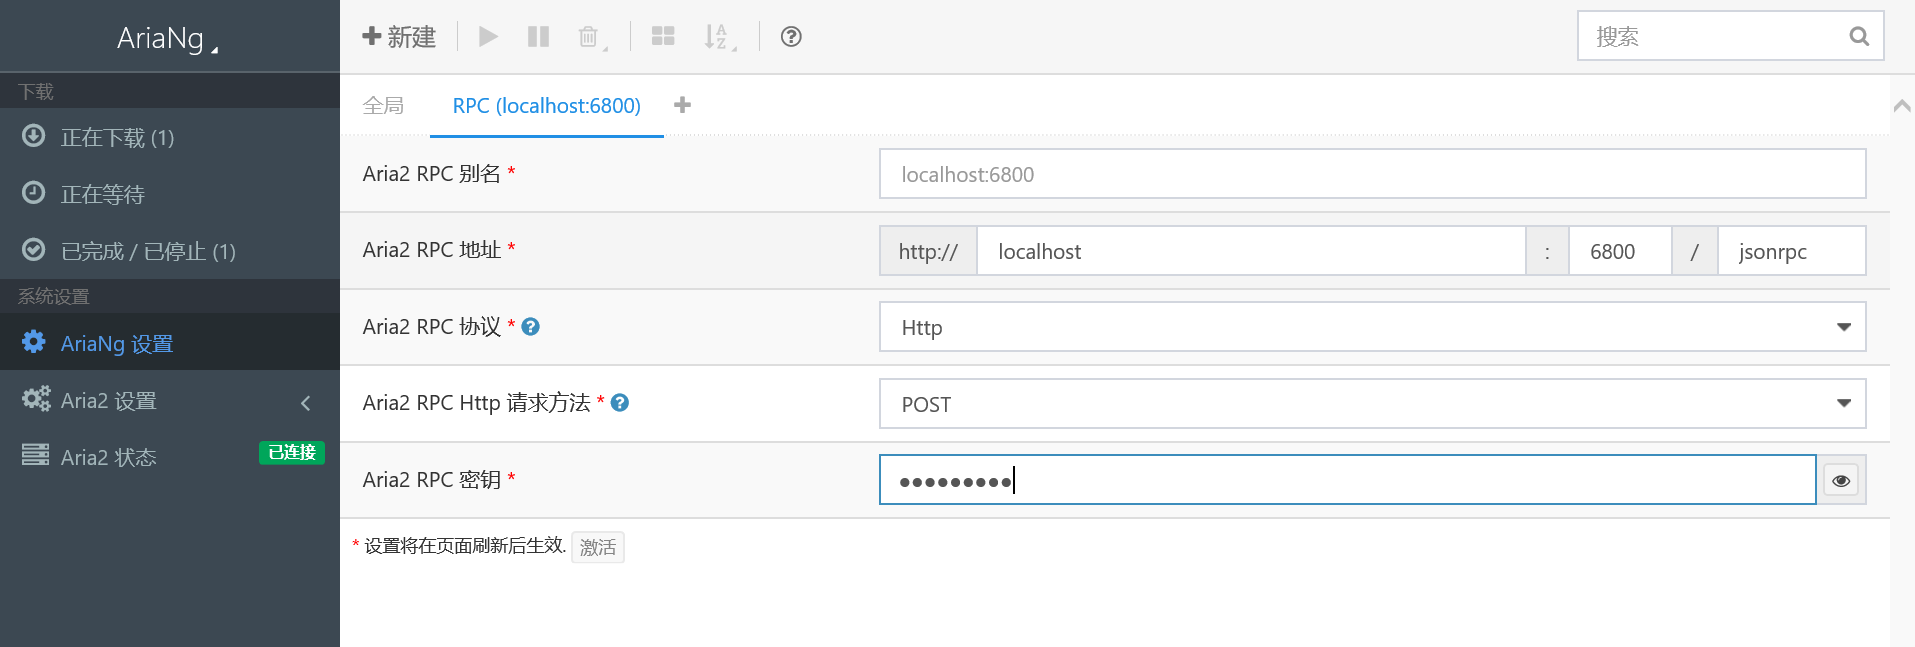Click the 新建 new task button
Screen dimensions: 1915x647
tap(399, 37)
